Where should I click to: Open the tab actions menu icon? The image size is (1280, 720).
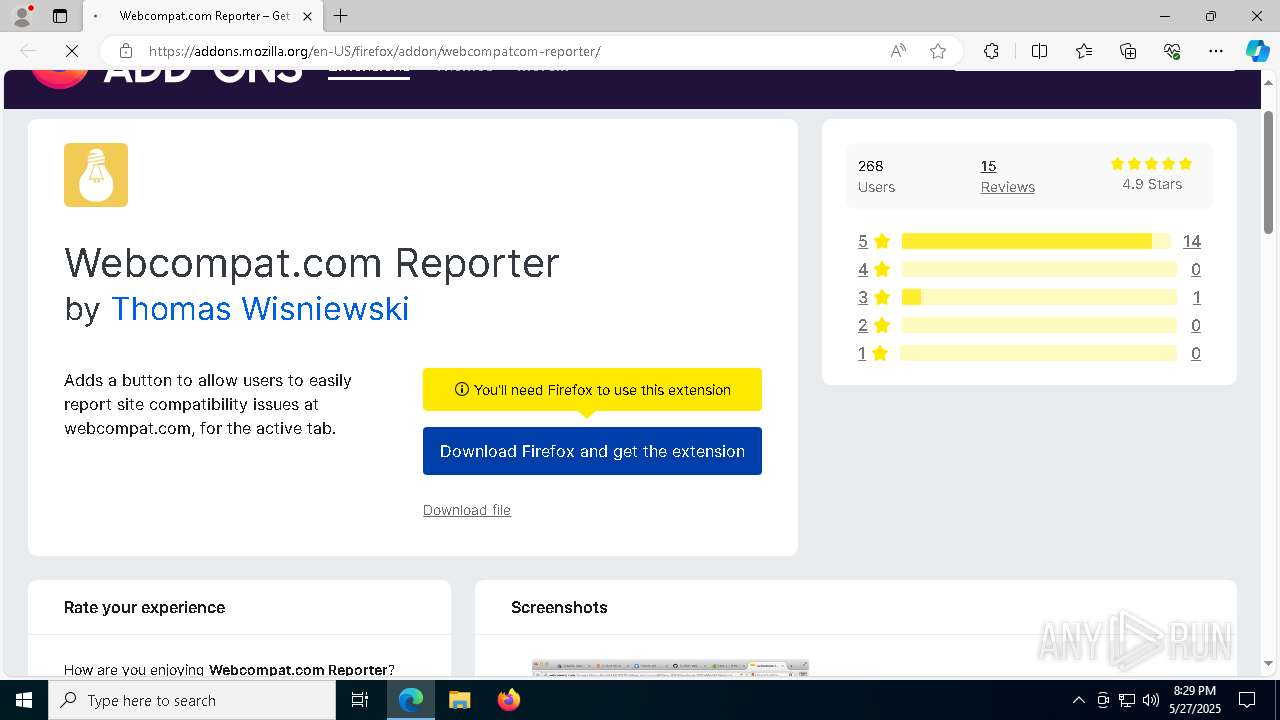[x=60, y=16]
